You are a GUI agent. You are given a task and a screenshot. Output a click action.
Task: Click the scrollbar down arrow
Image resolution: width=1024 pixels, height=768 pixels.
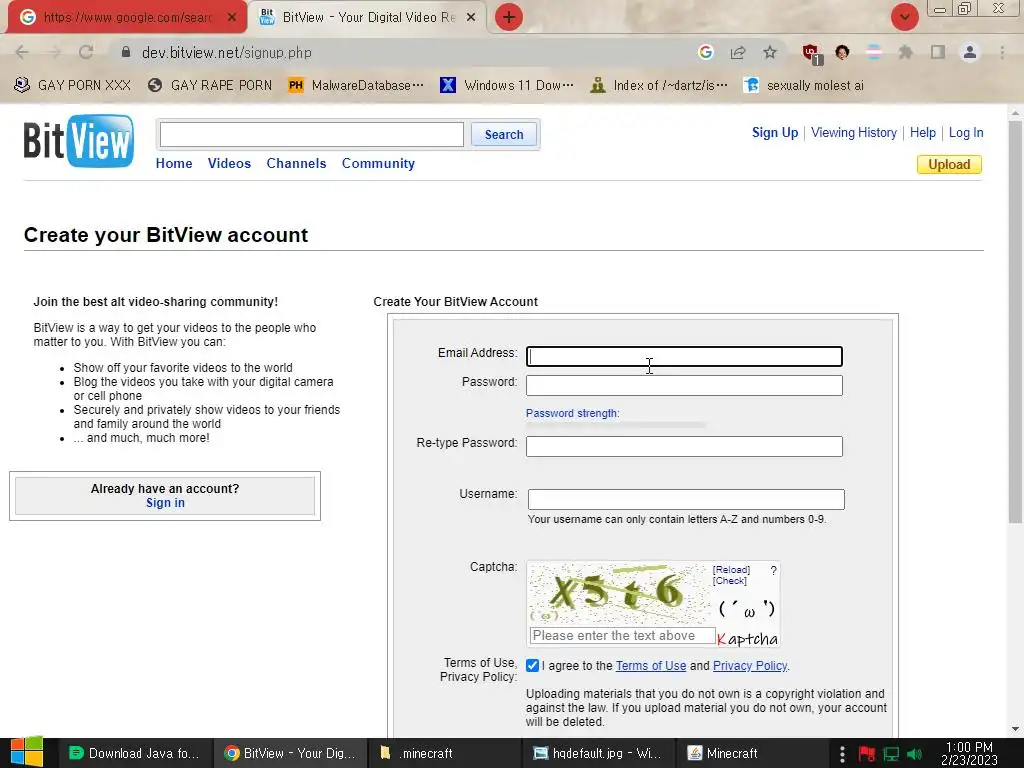pyautogui.click(x=1015, y=729)
